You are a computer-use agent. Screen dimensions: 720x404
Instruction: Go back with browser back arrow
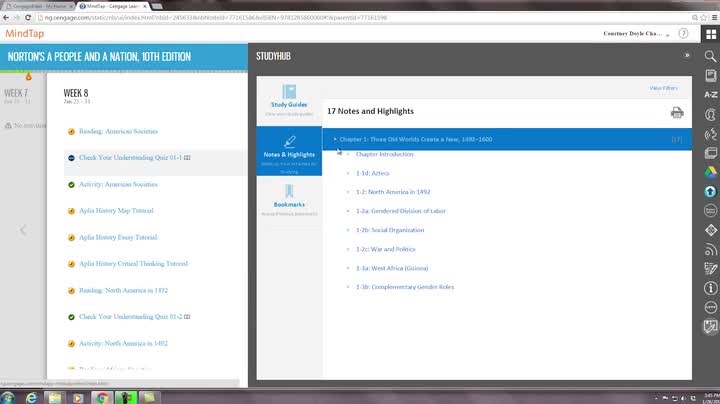tap(6, 17)
